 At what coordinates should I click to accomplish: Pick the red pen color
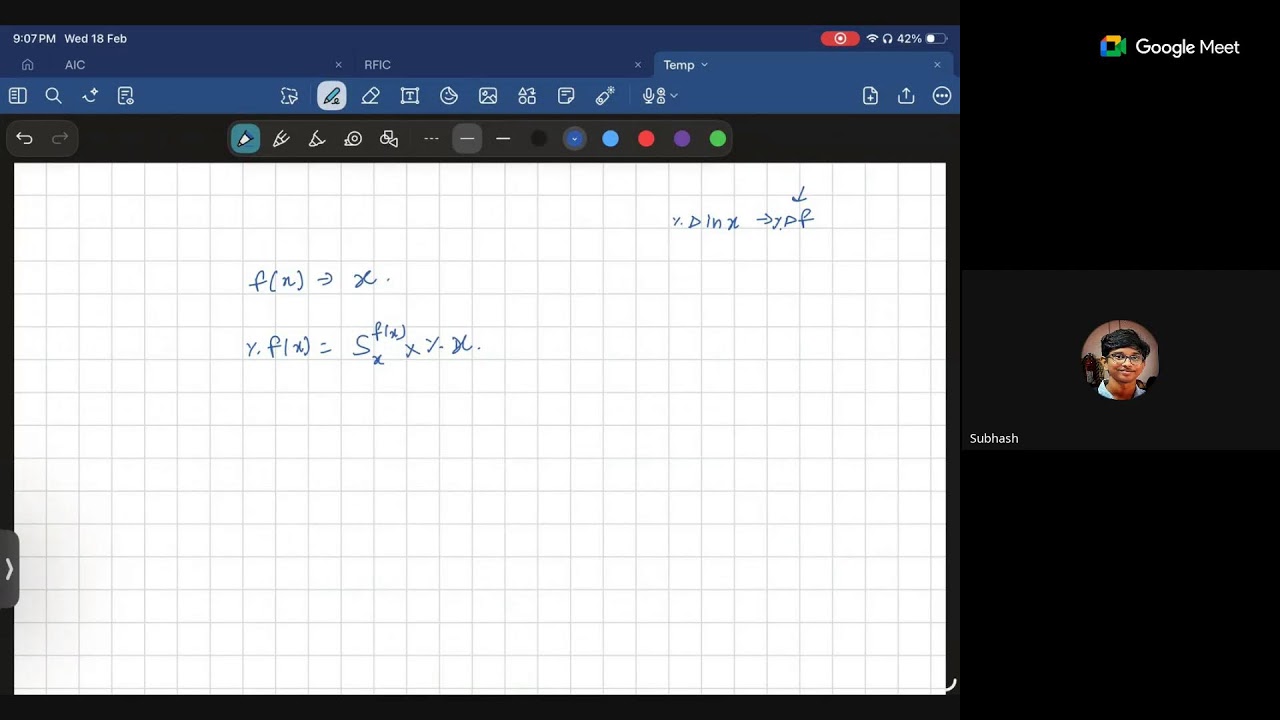coord(646,139)
